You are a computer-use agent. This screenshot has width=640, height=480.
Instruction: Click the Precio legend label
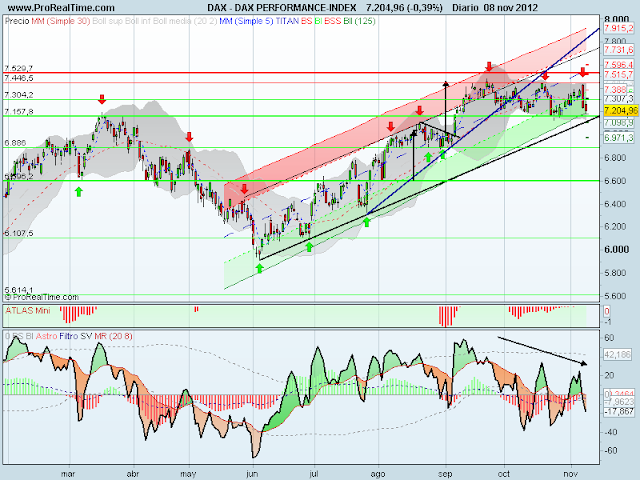tap(17, 21)
